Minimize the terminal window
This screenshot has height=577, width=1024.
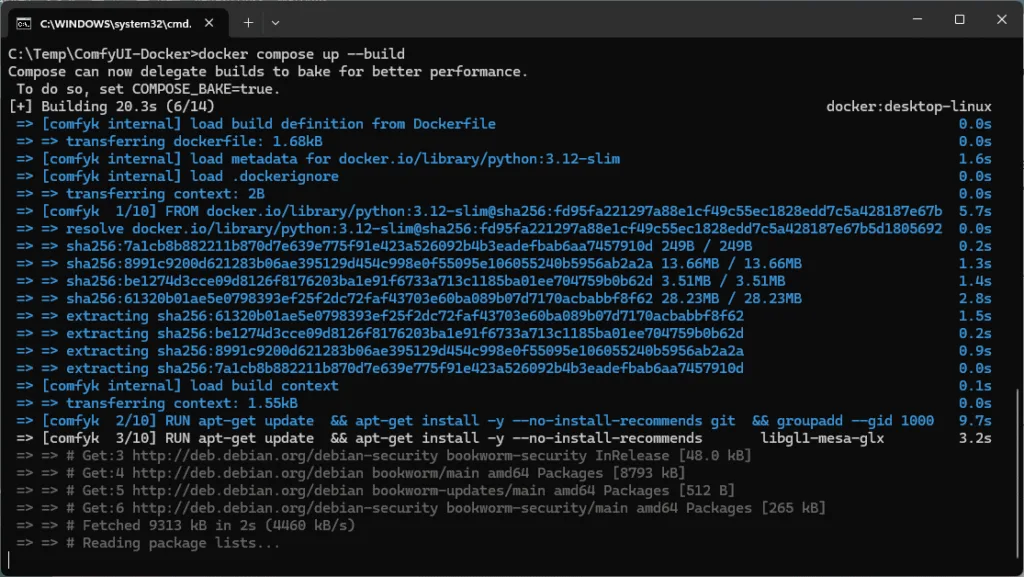tap(911, 20)
